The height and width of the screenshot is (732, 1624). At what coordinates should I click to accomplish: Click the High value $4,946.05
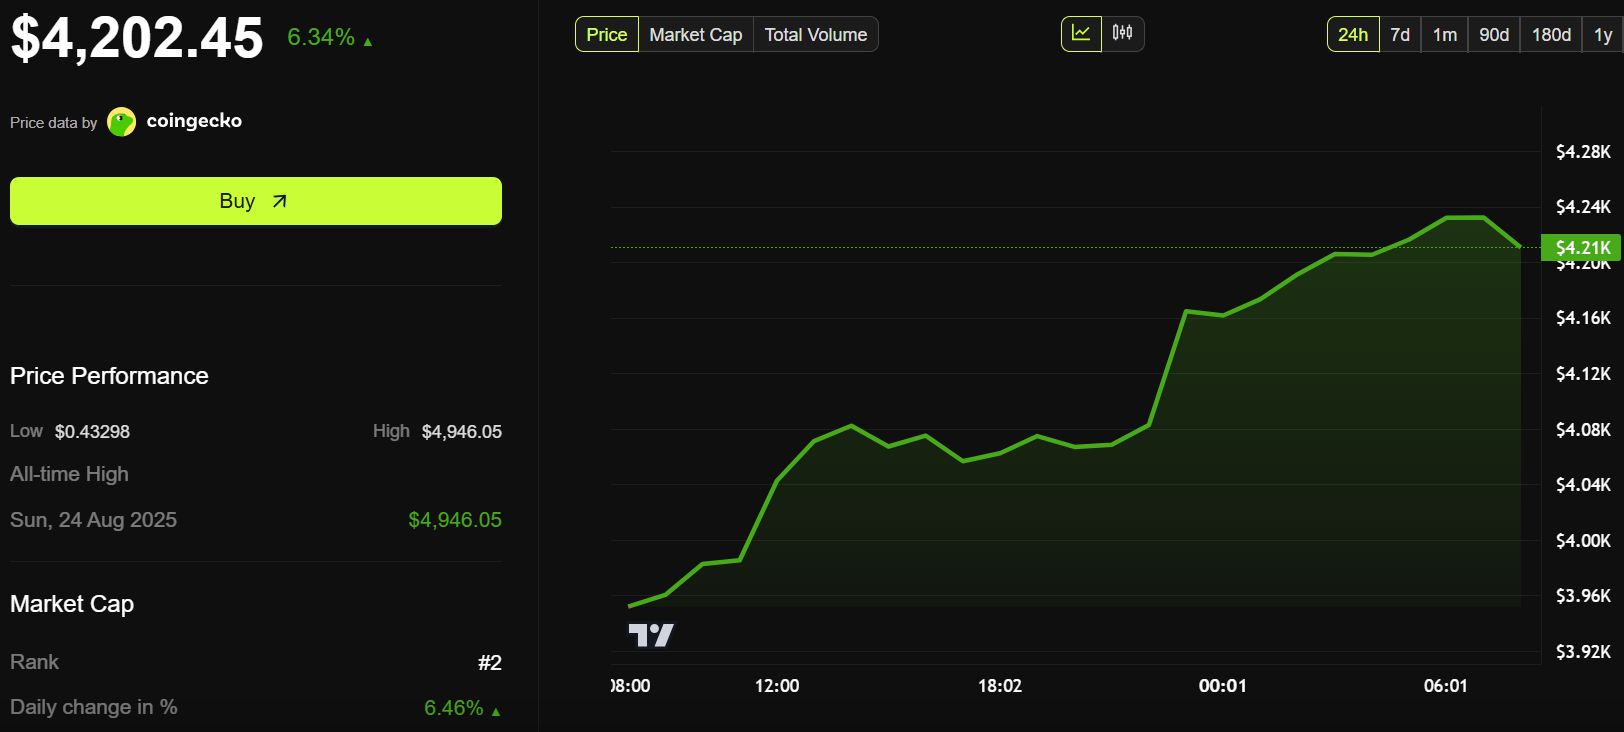462,432
